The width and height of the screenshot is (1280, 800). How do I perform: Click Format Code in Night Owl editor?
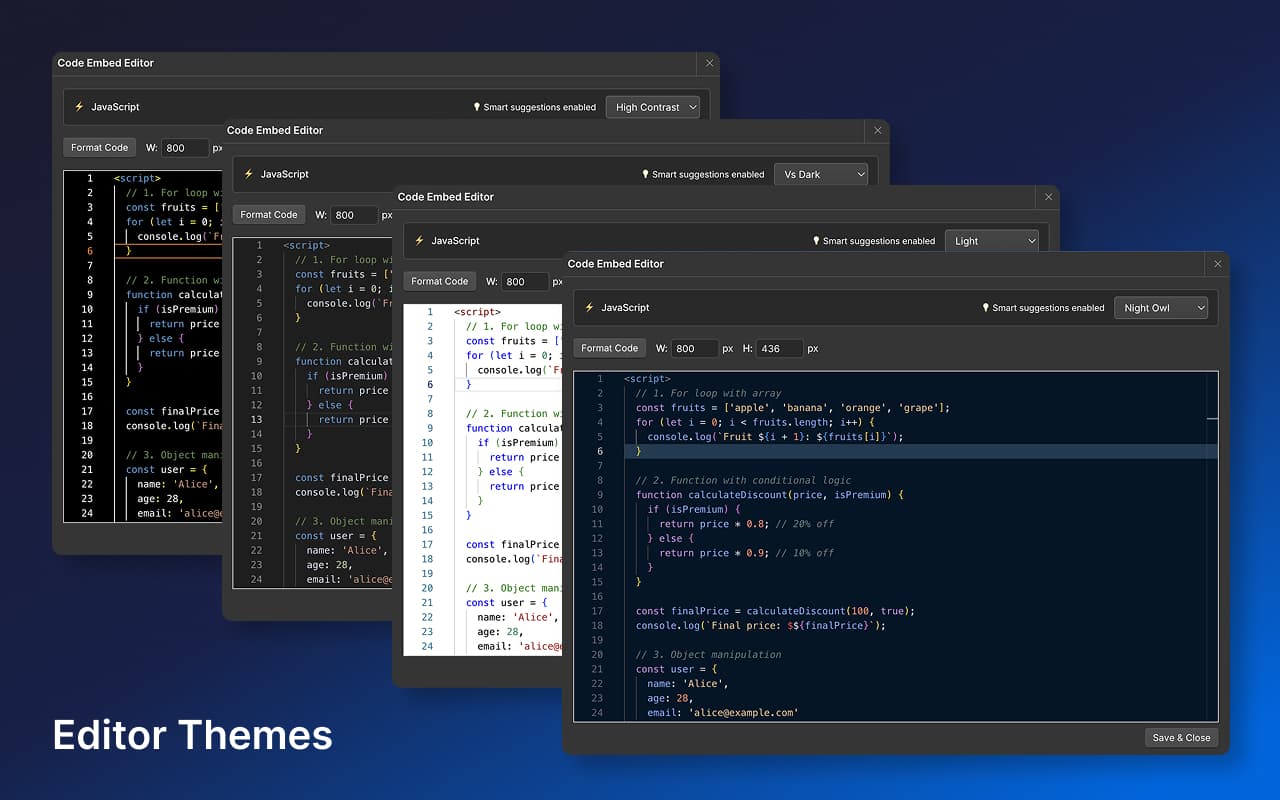(609, 348)
